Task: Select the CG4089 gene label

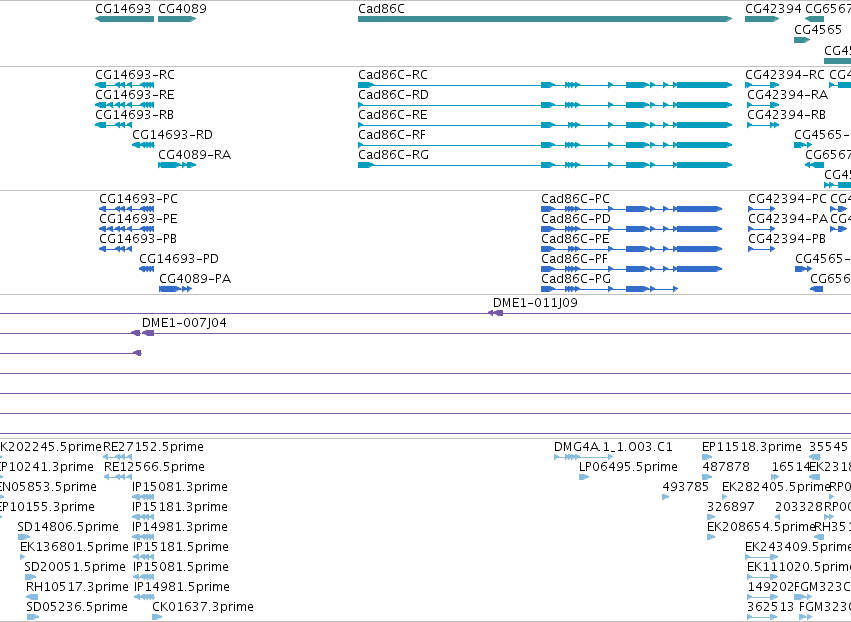Action: click(x=182, y=9)
